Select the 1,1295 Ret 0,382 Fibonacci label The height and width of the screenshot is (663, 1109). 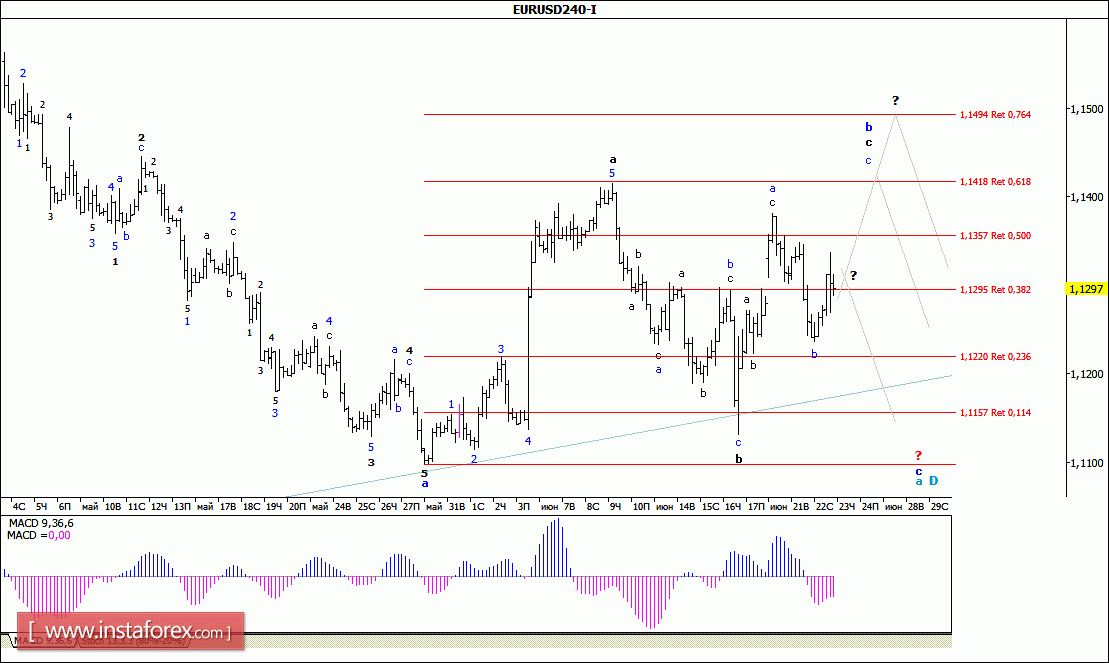(995, 289)
